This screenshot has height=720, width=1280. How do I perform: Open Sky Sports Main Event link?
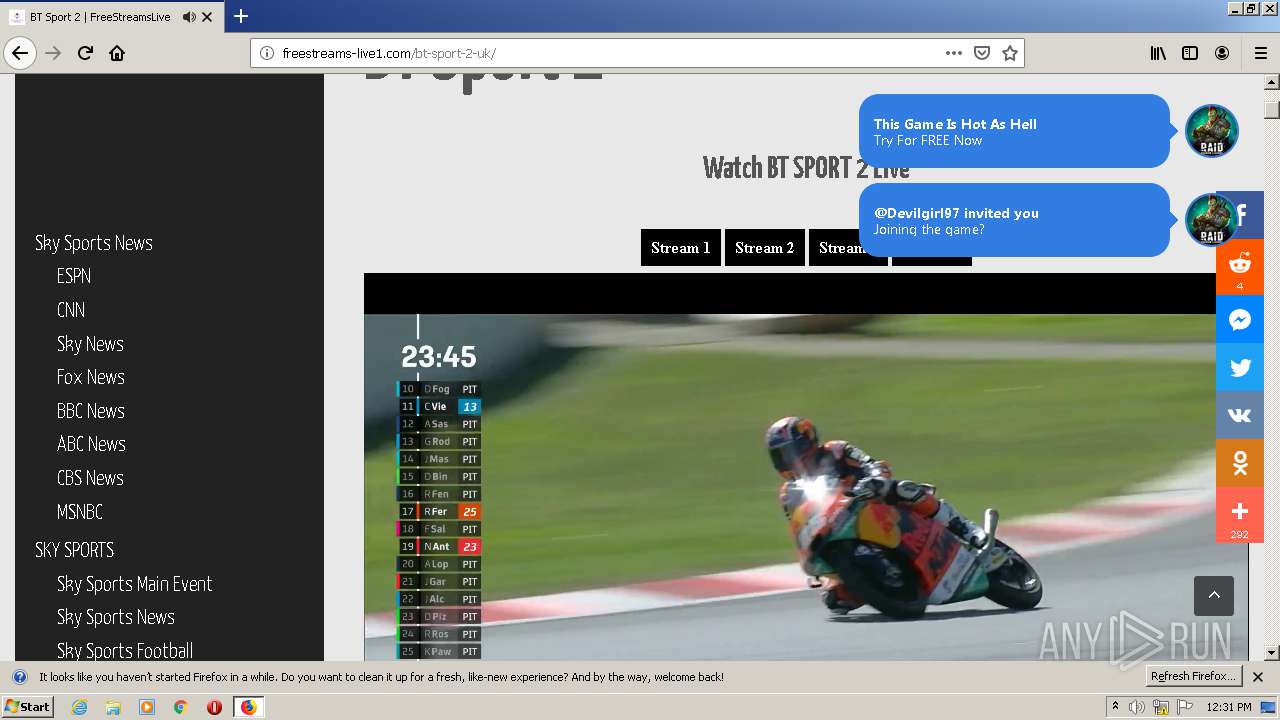coord(135,584)
